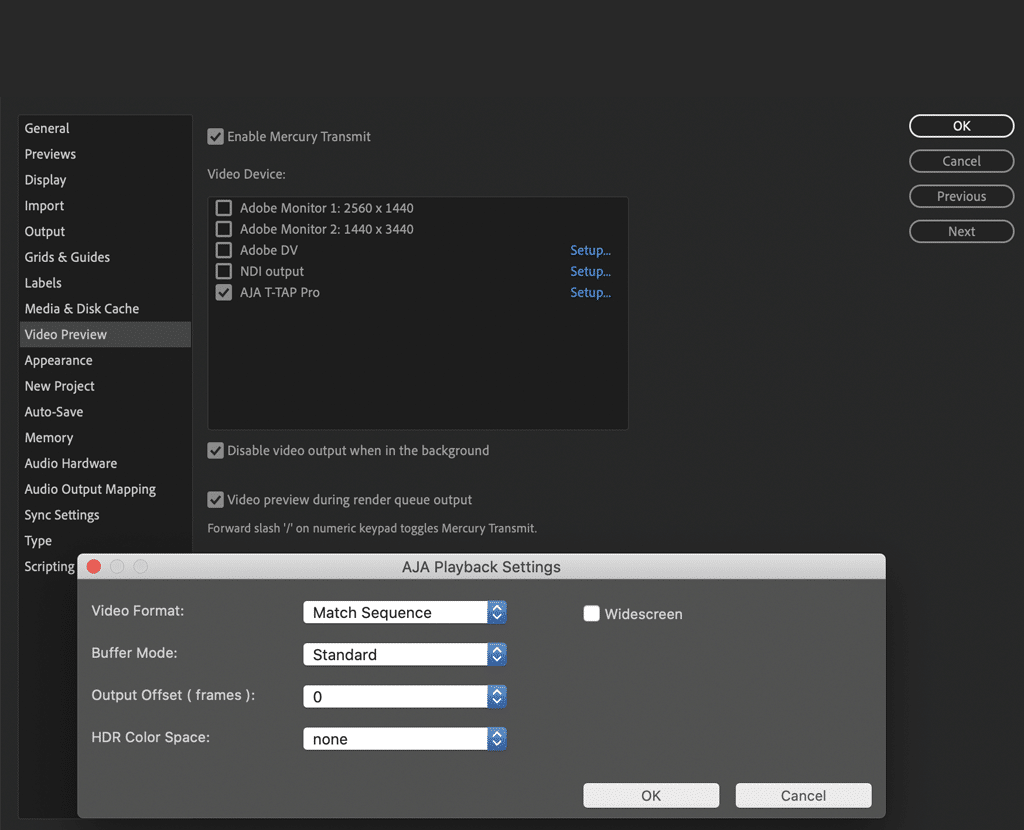
Task: Toggle Disable video output when in background
Action: click(215, 451)
